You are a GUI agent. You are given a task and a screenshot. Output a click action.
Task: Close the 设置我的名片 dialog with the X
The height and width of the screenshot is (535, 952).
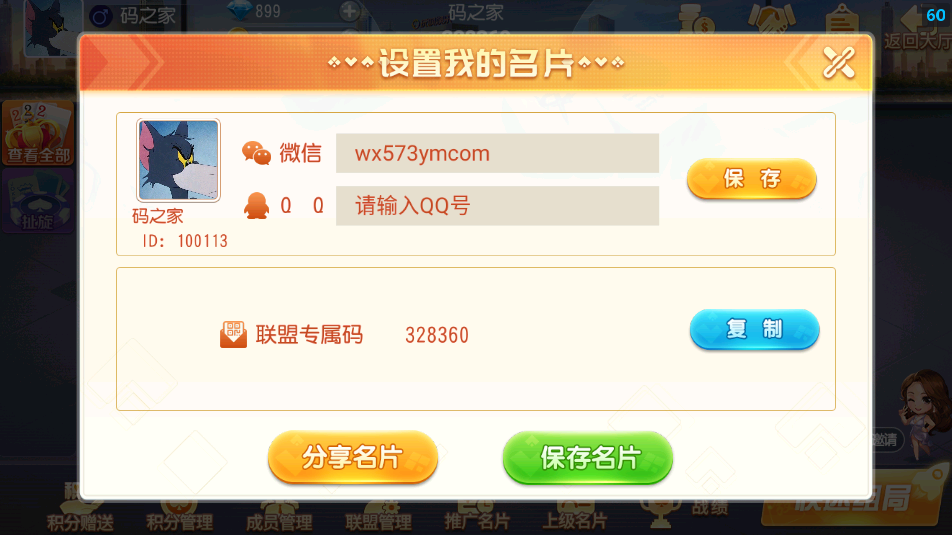838,63
